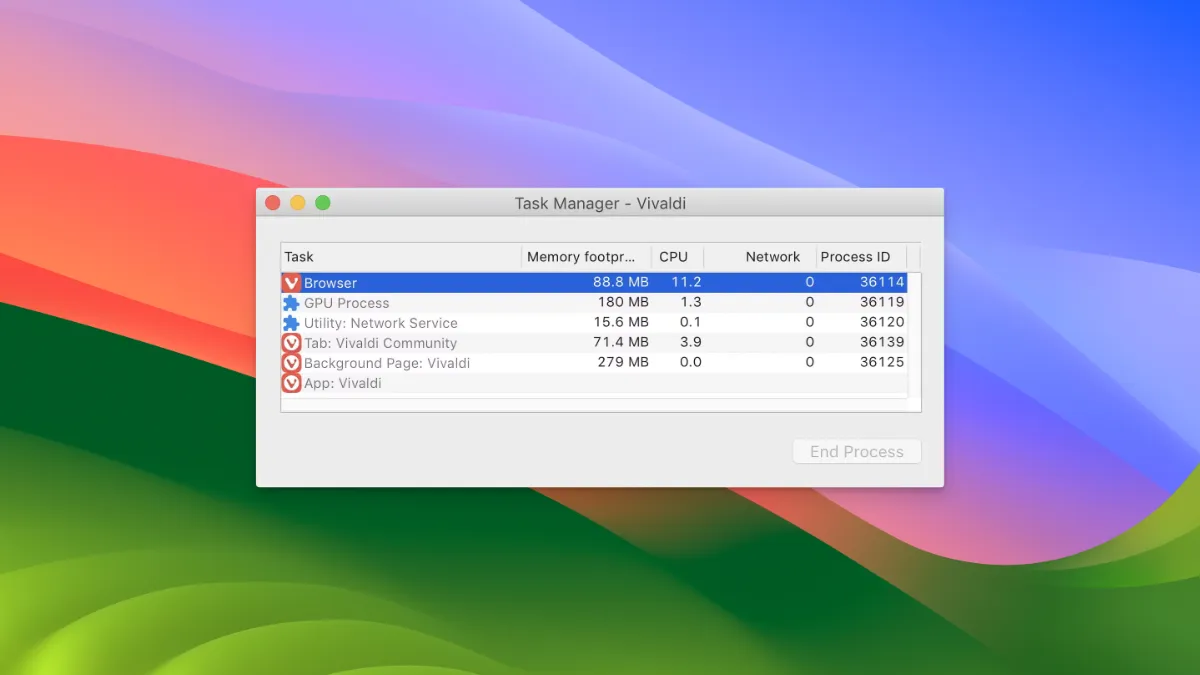Select the GPU Process task name
Image resolution: width=1200 pixels, height=675 pixels.
347,303
